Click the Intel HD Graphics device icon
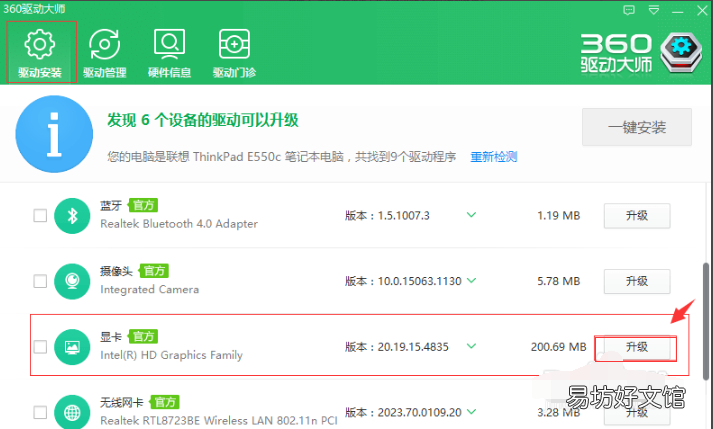Screen dimensions: 713x429 coord(72,347)
